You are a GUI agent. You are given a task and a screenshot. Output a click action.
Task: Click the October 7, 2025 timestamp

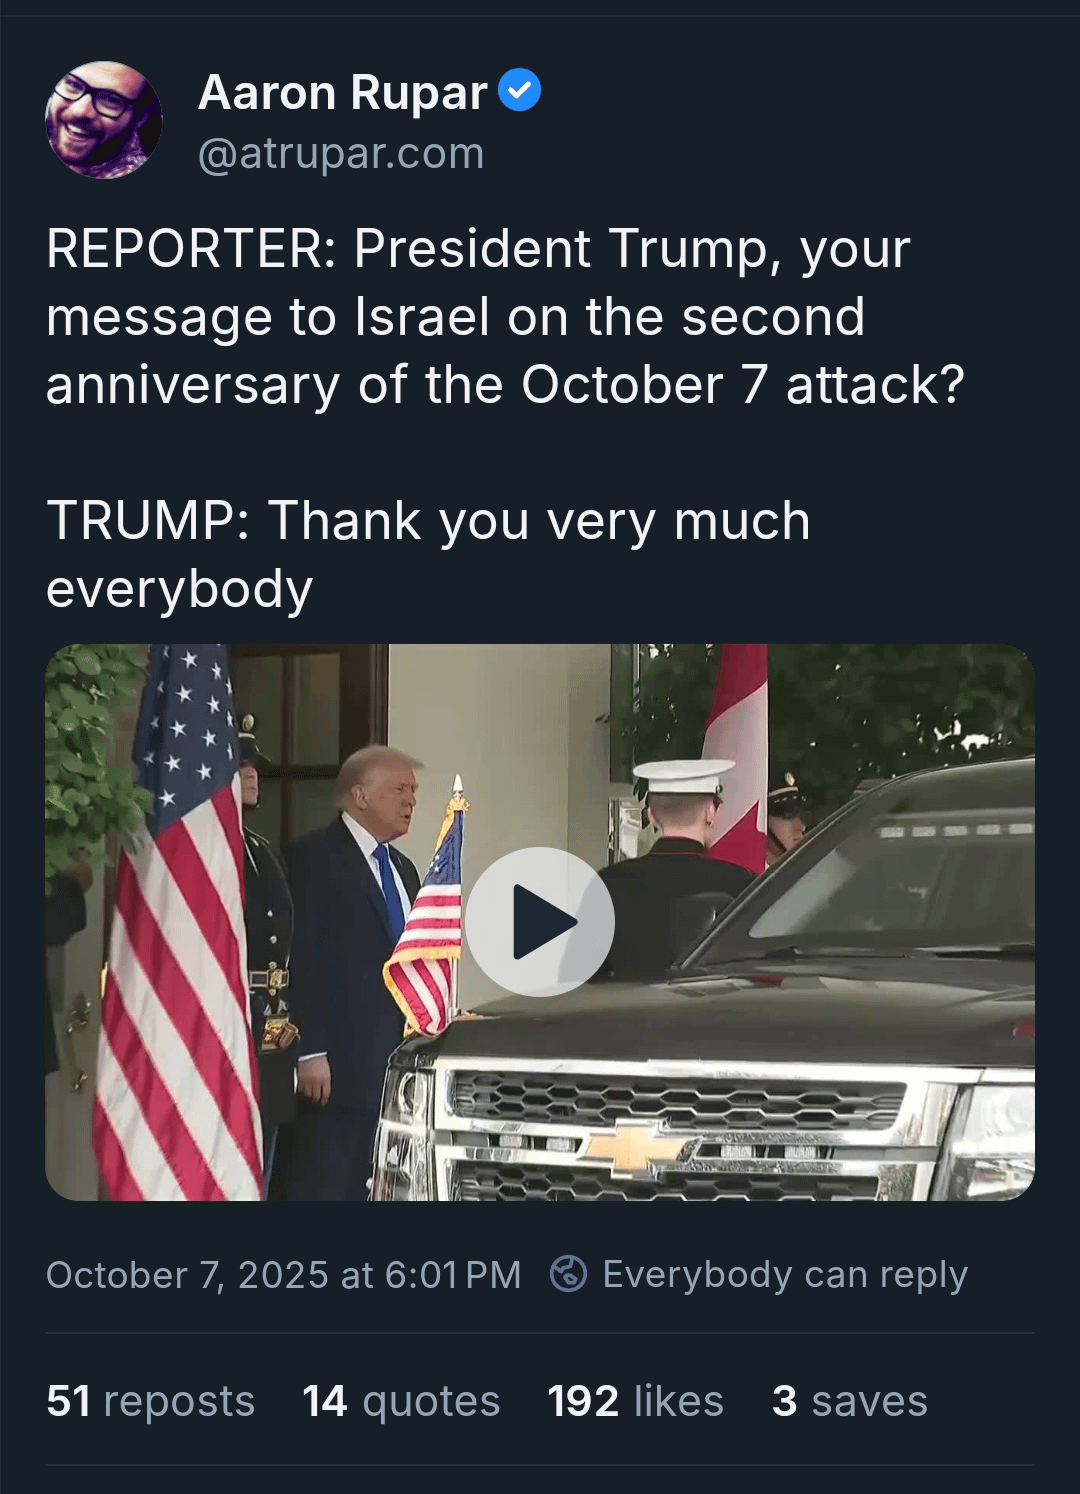(283, 1275)
